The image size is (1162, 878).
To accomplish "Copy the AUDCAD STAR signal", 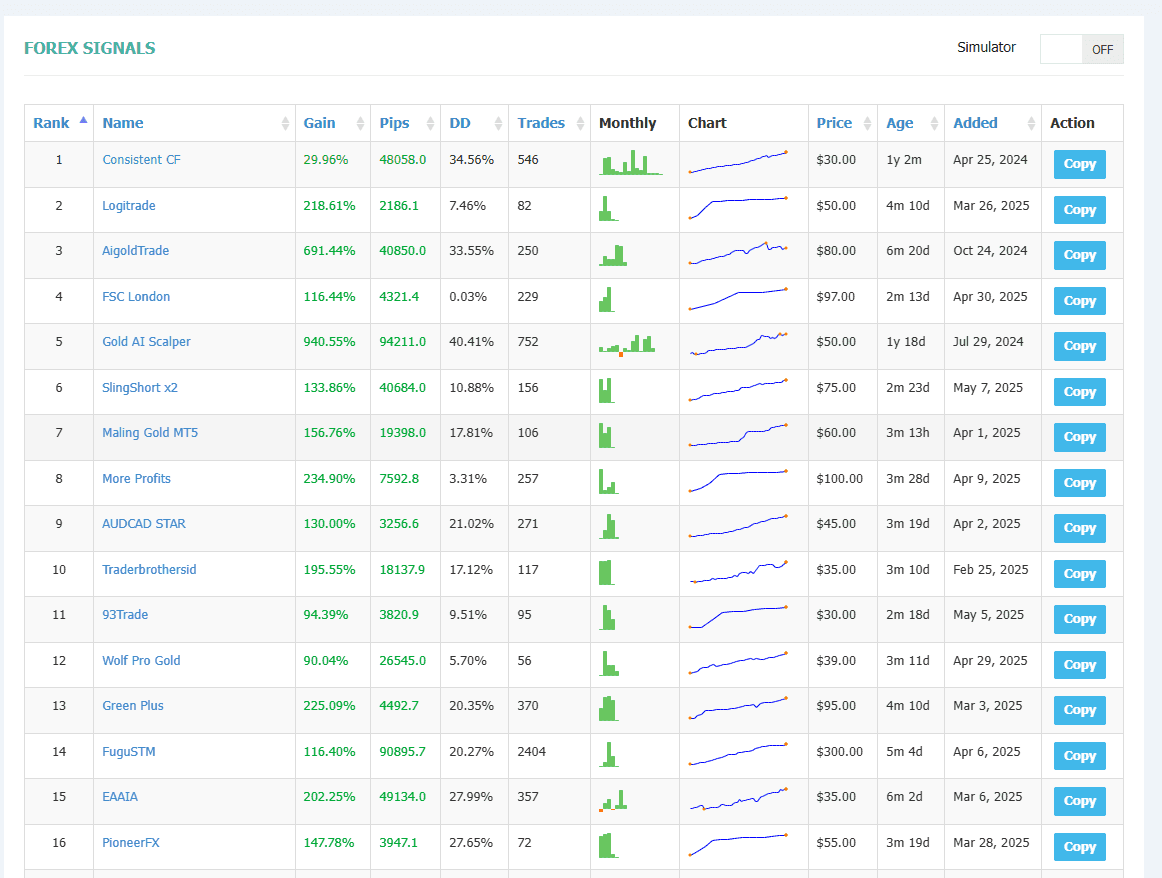I will point(1080,528).
